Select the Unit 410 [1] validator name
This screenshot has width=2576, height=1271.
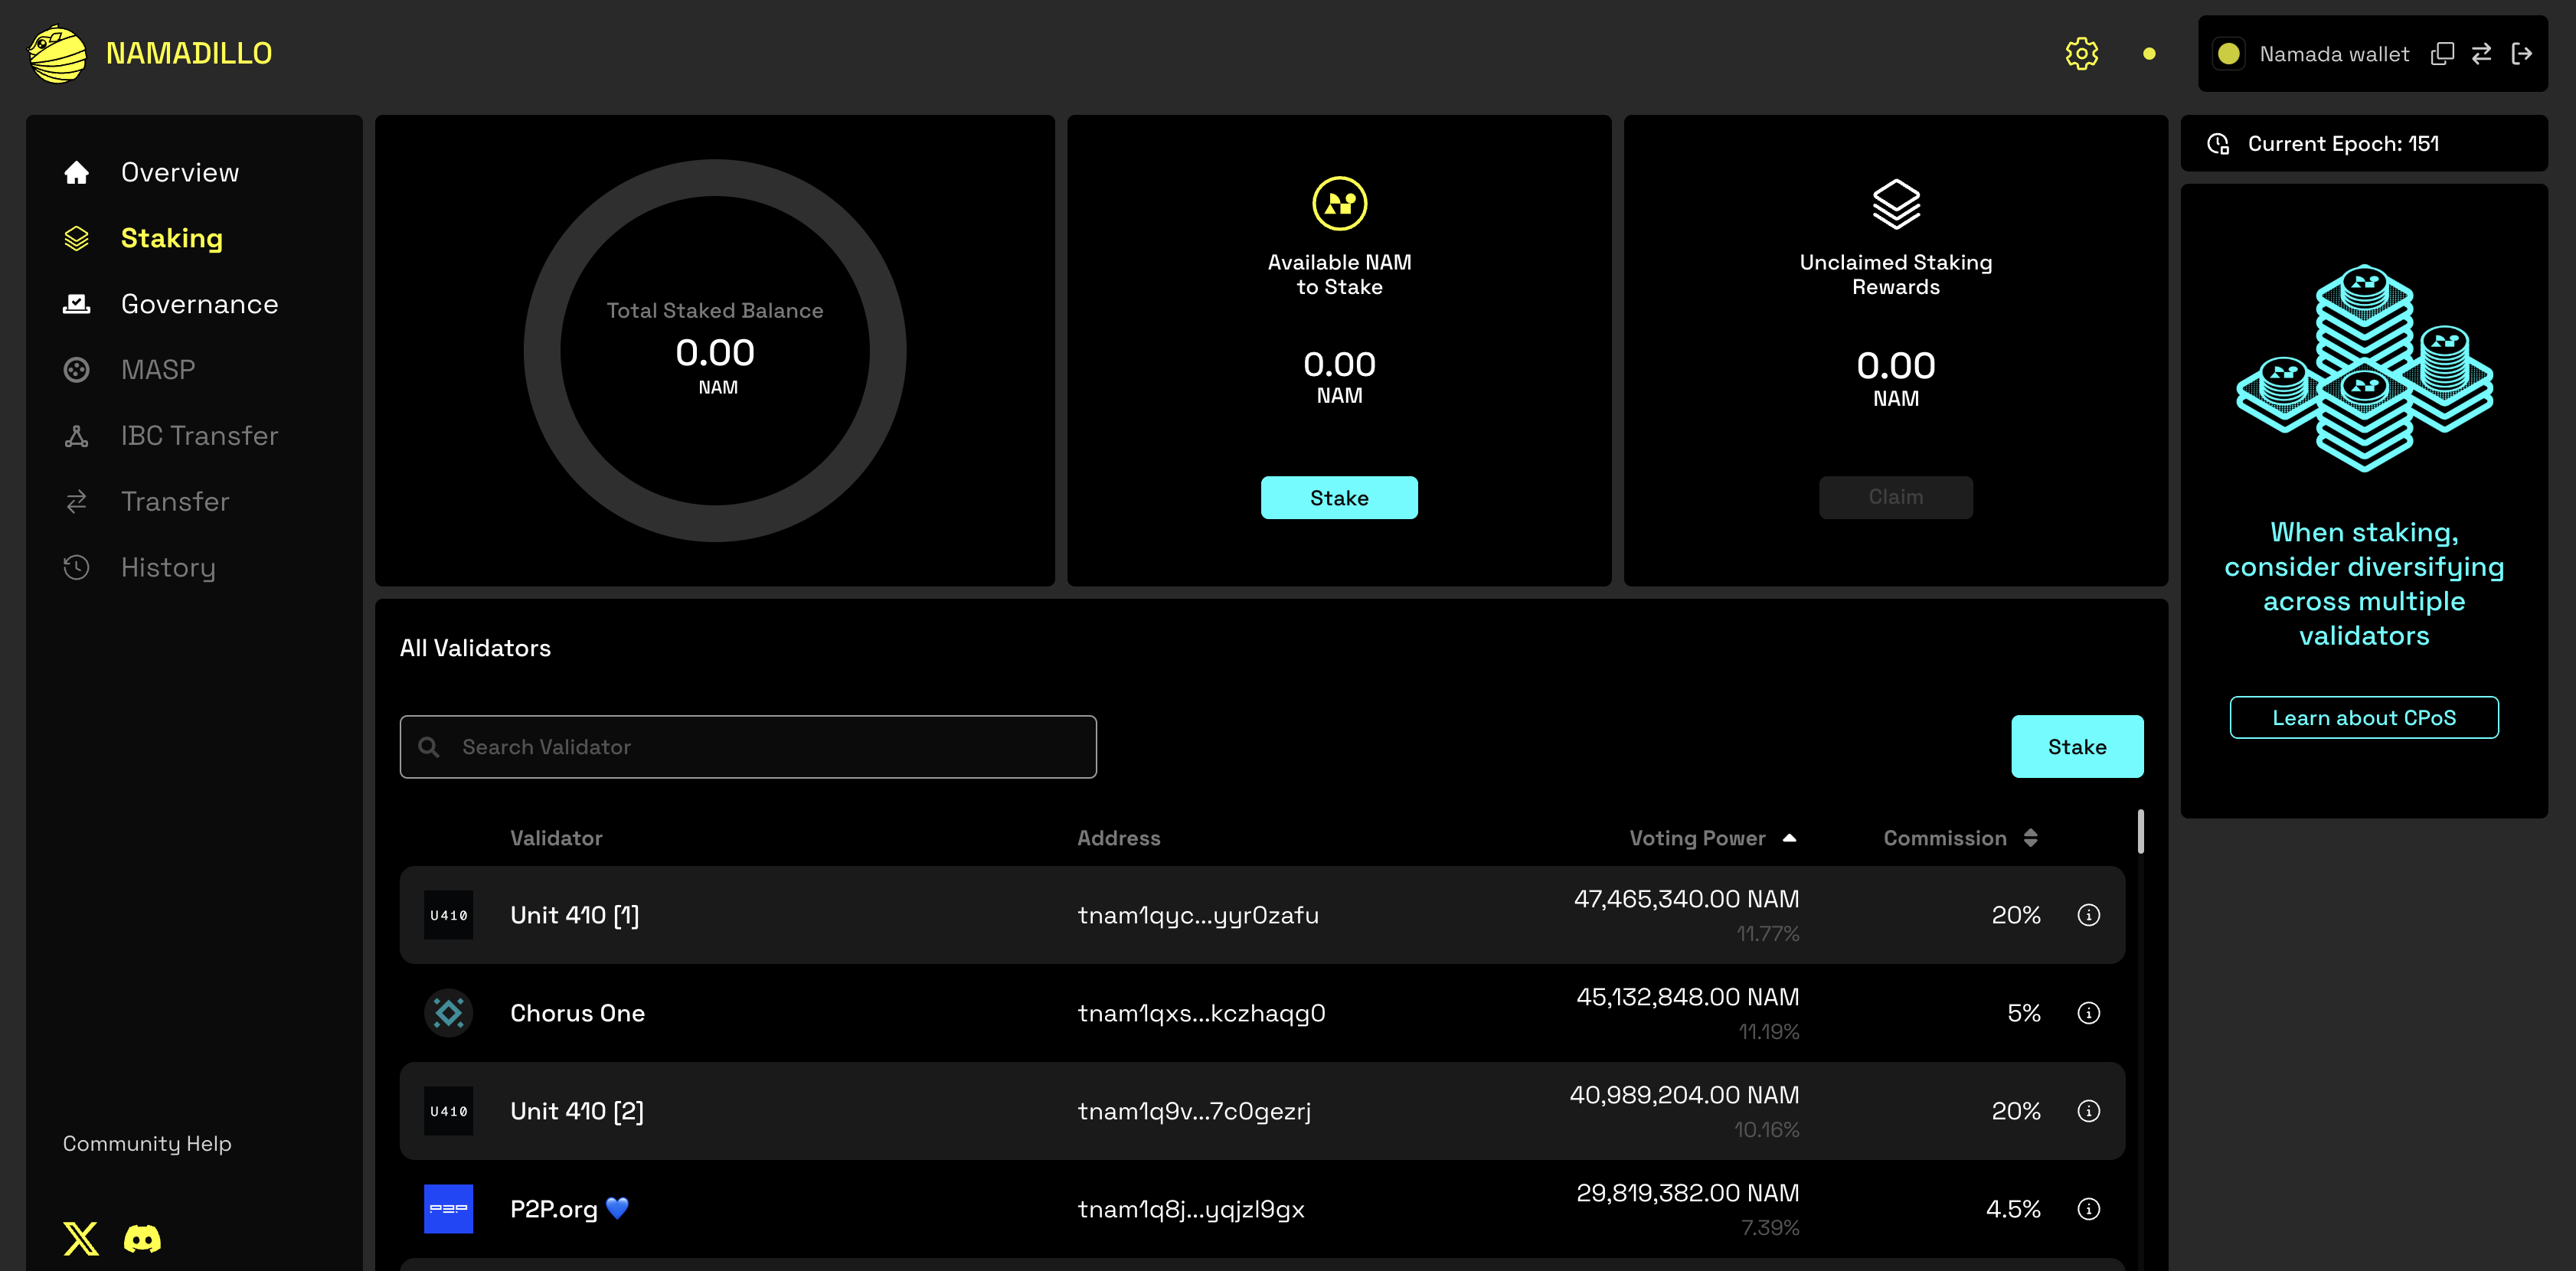click(x=575, y=915)
